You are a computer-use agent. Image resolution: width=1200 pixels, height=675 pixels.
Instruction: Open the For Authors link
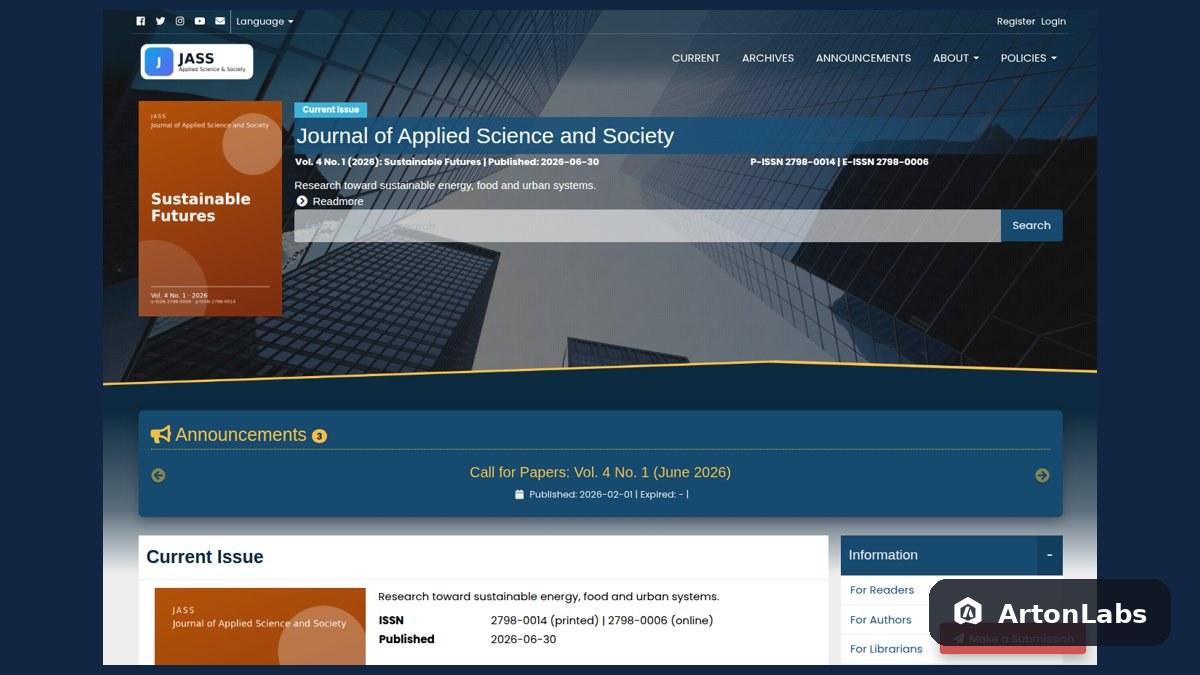[x=881, y=620]
